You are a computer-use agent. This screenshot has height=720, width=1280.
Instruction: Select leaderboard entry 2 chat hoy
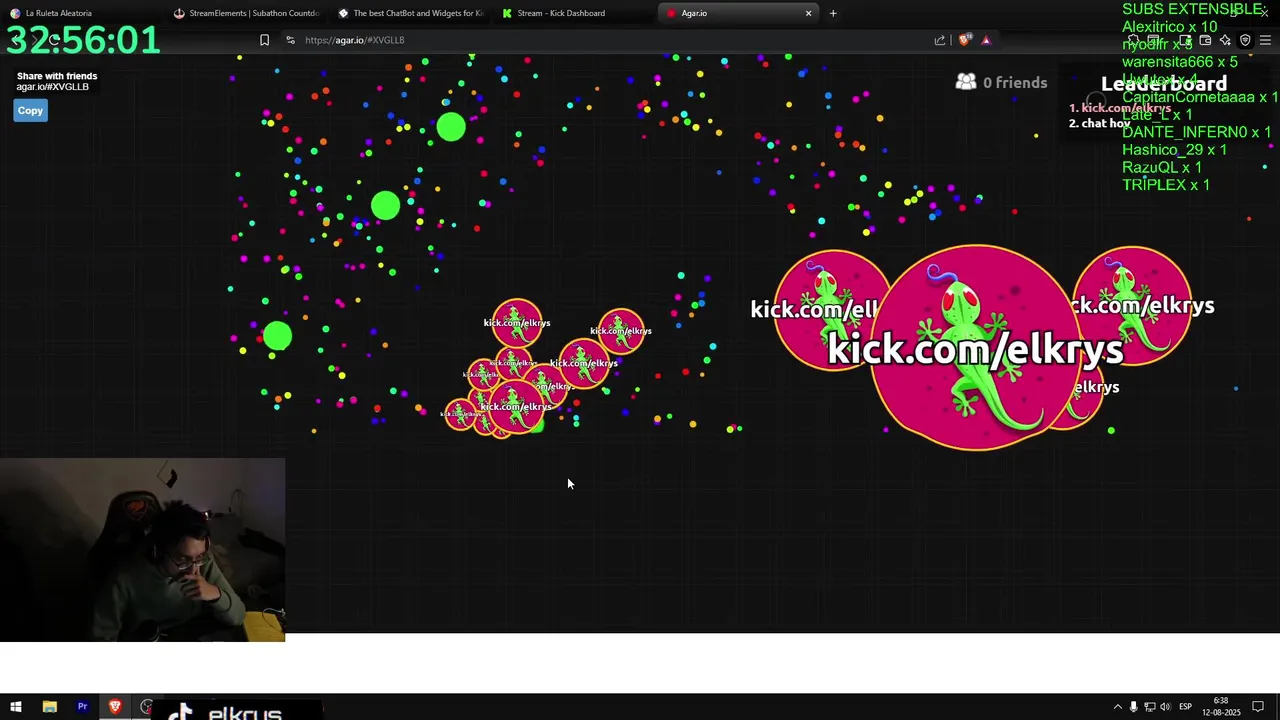(1099, 124)
